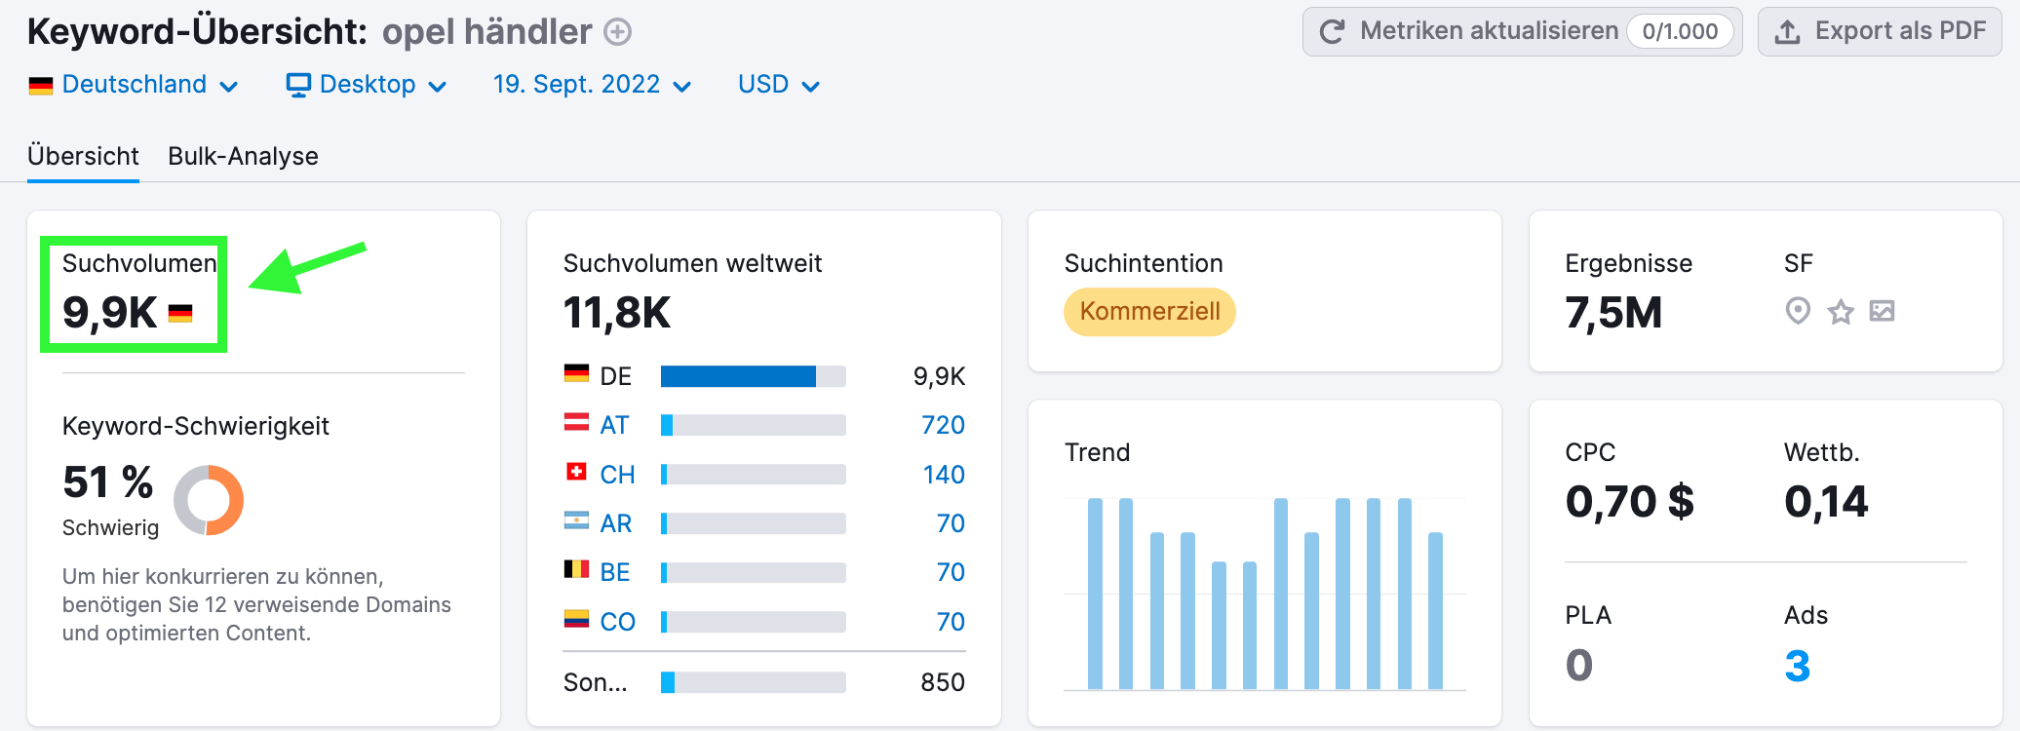
Task: Open the Deutschland country dropdown
Action: [x=134, y=85]
